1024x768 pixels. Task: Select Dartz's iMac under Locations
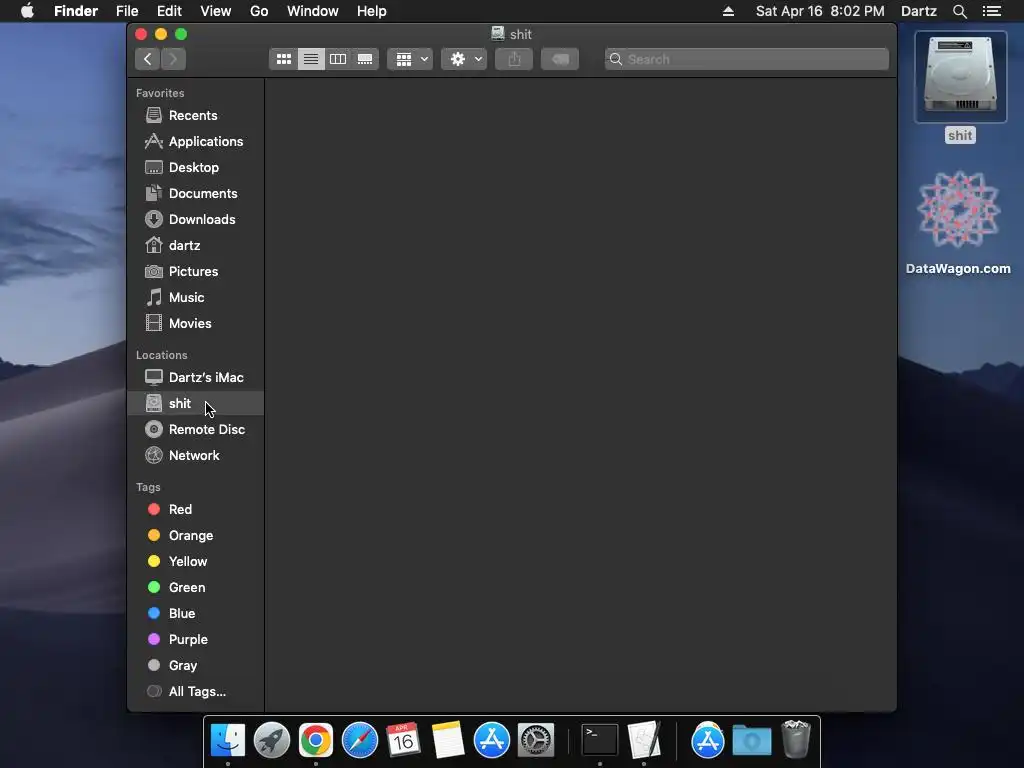pyautogui.click(x=196, y=377)
